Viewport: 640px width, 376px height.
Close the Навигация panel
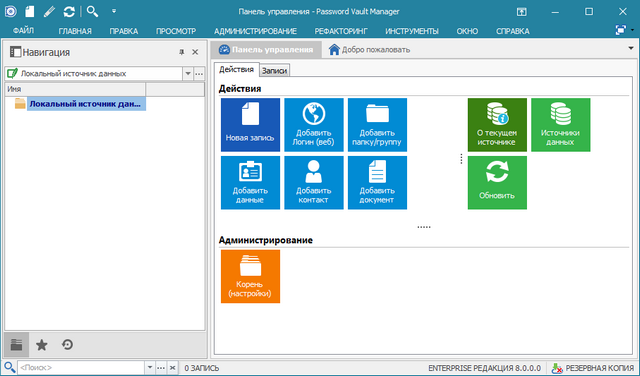pyautogui.click(x=195, y=52)
